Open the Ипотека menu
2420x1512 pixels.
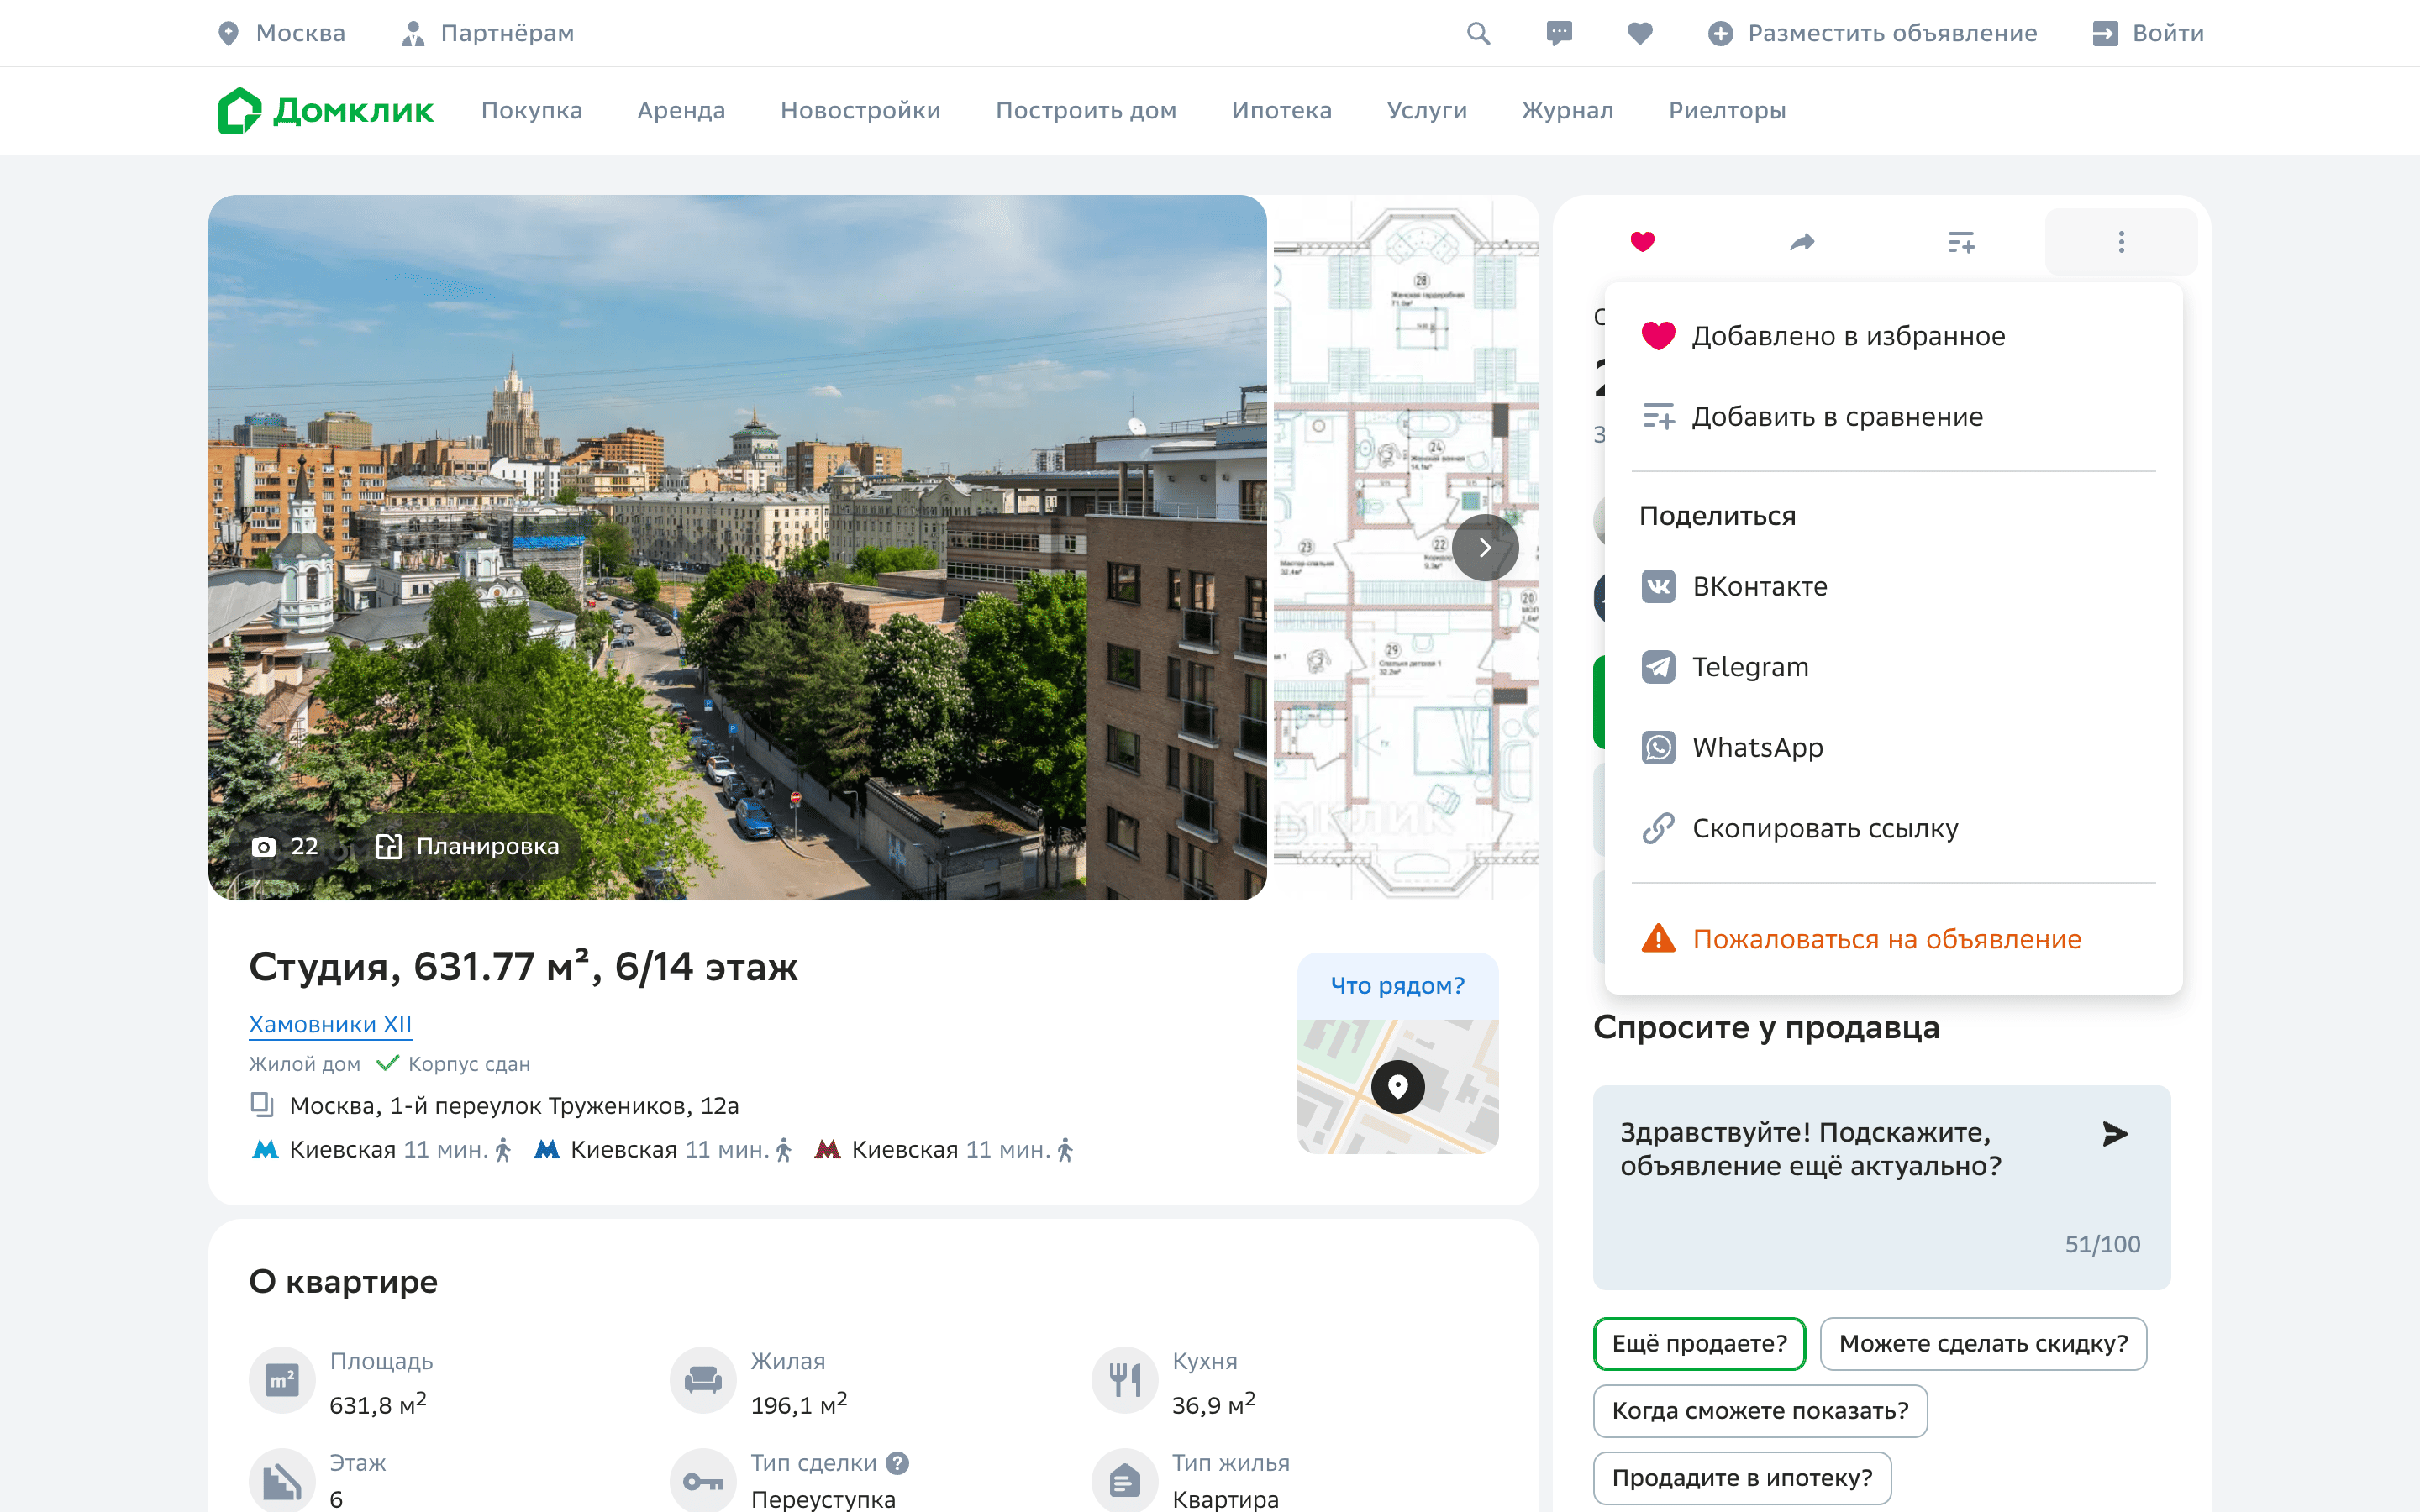1281,110
